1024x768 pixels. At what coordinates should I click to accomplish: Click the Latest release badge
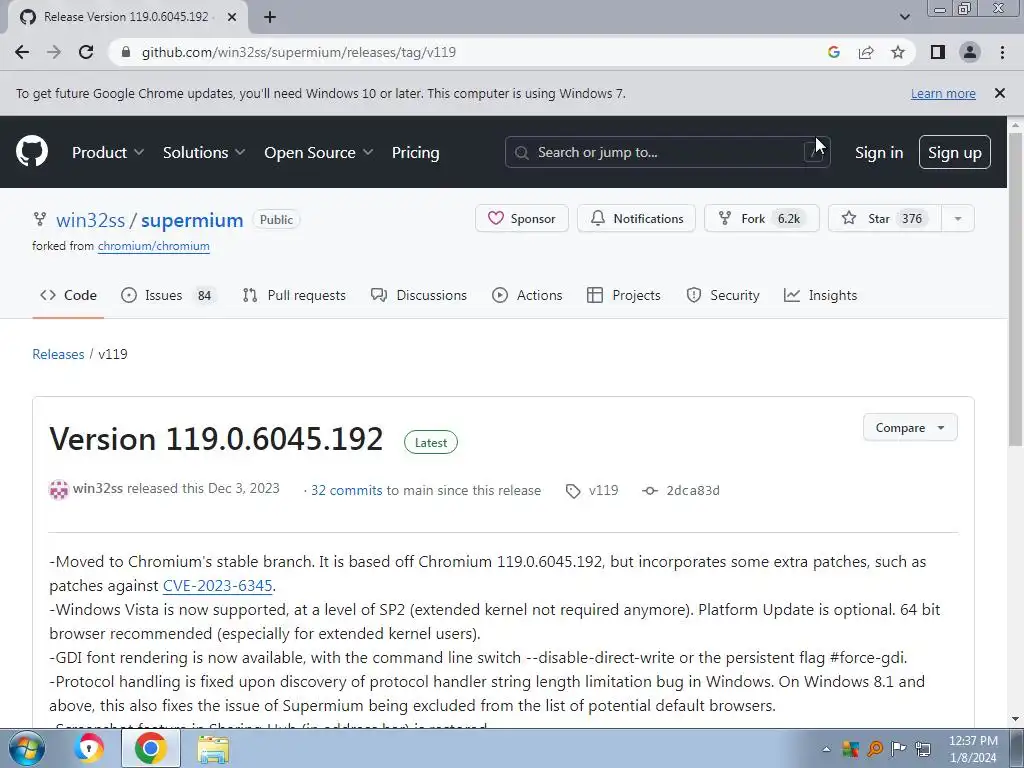431,442
